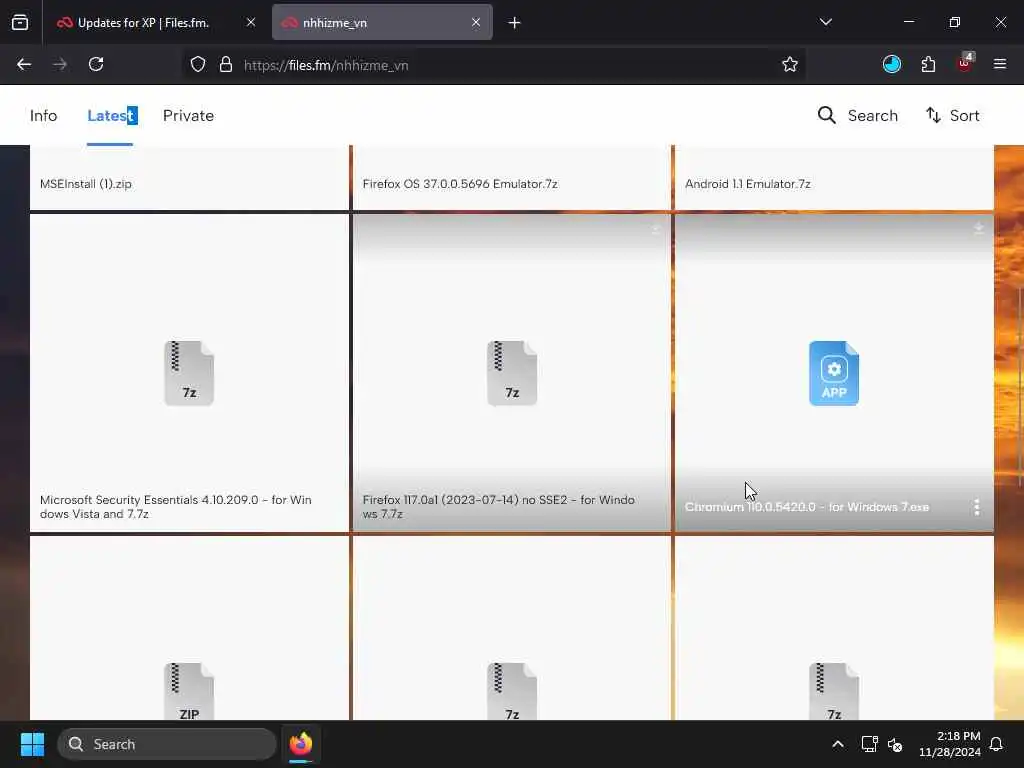This screenshot has height=768, width=1024.
Task: Open MSEInstall (1).zip file
Action: point(86,184)
